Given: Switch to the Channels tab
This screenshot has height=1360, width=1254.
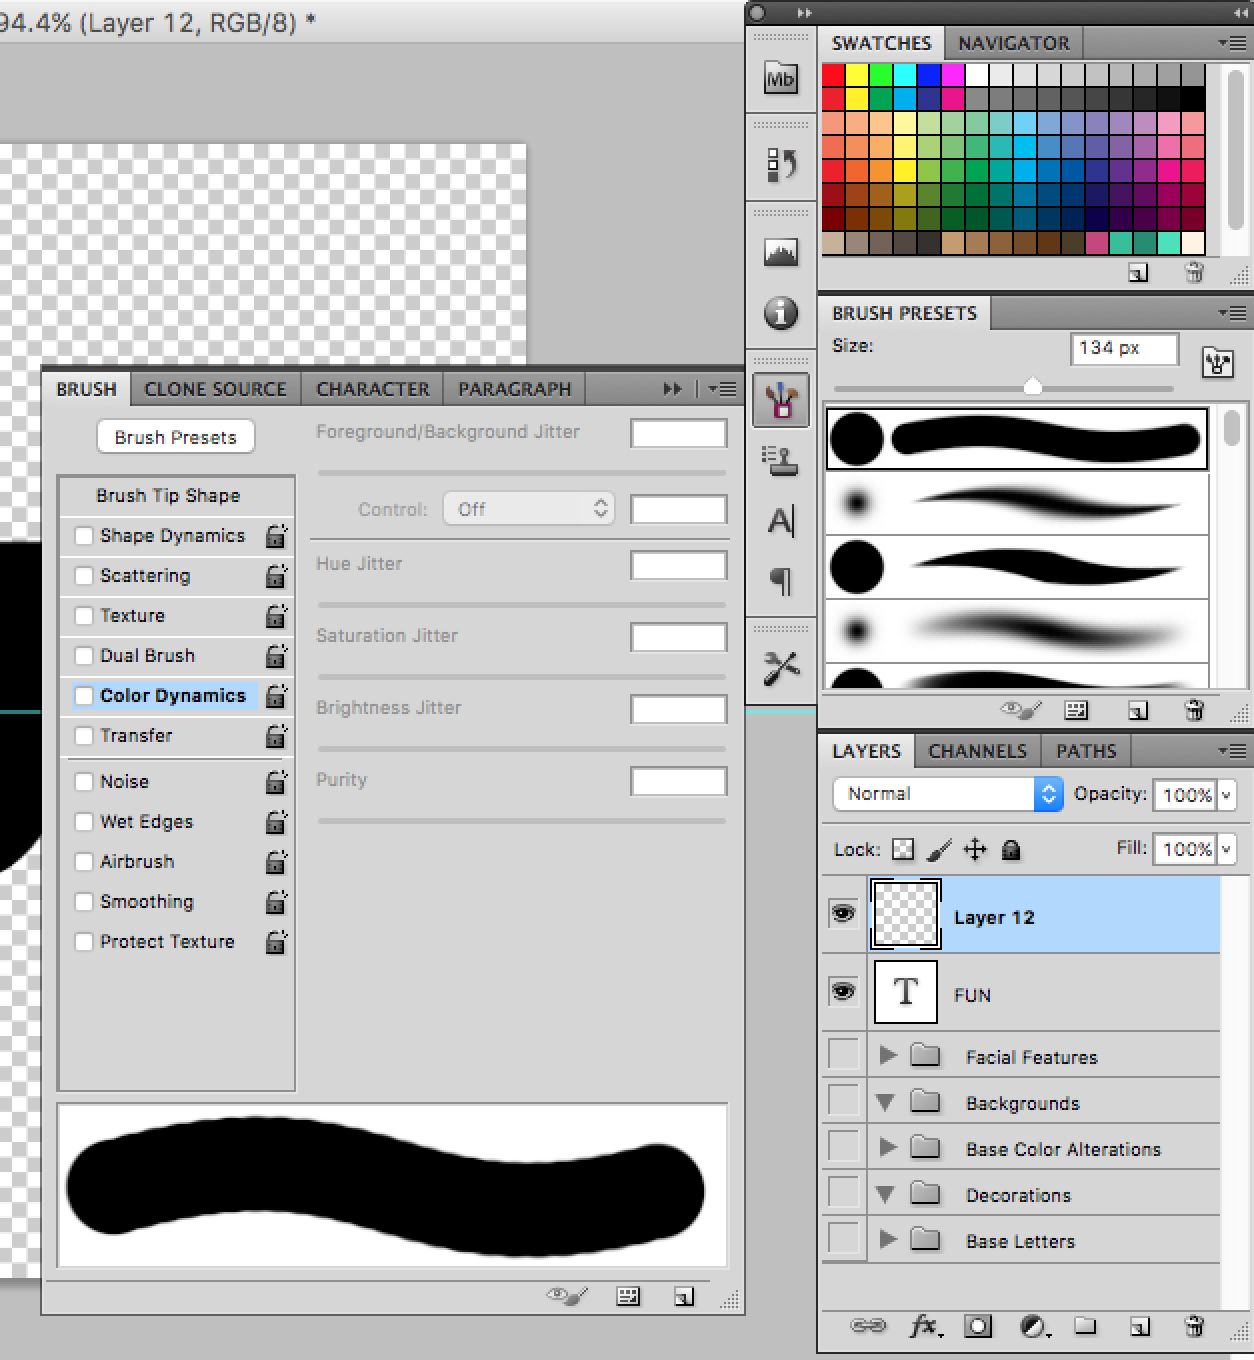Looking at the screenshot, I should (978, 751).
